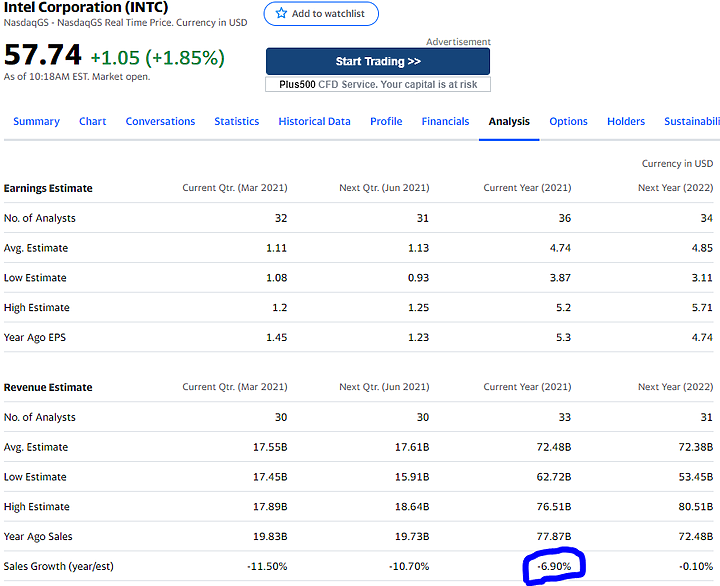Click the Year Ago Sales value 77.87B
This screenshot has width=720, height=586.
(x=554, y=536)
